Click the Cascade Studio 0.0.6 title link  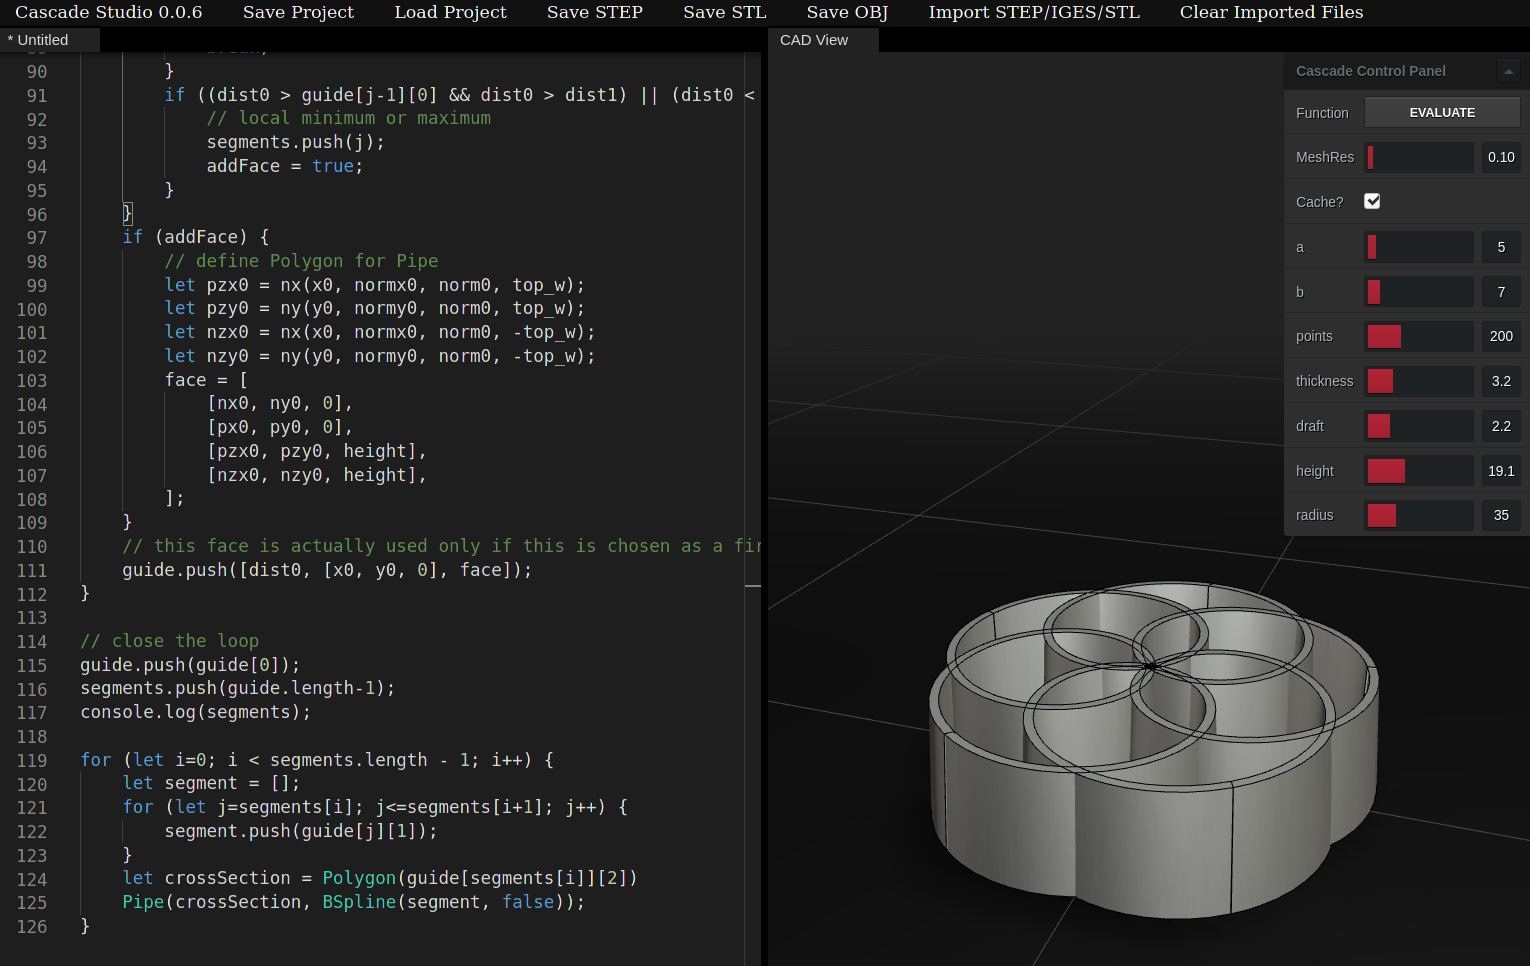point(108,12)
